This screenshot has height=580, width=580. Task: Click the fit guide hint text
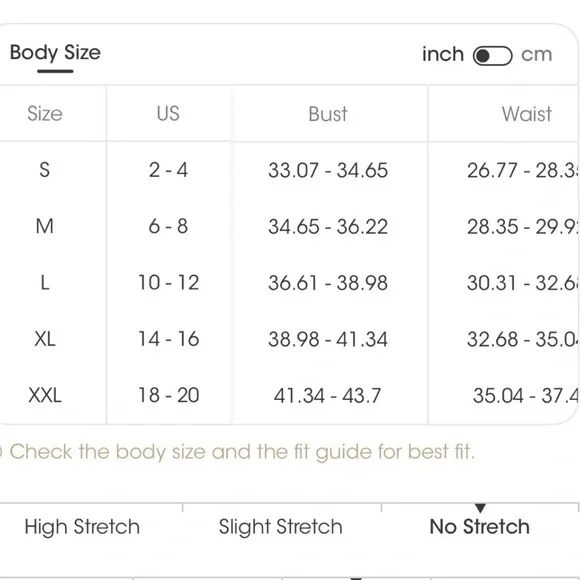[242, 452]
